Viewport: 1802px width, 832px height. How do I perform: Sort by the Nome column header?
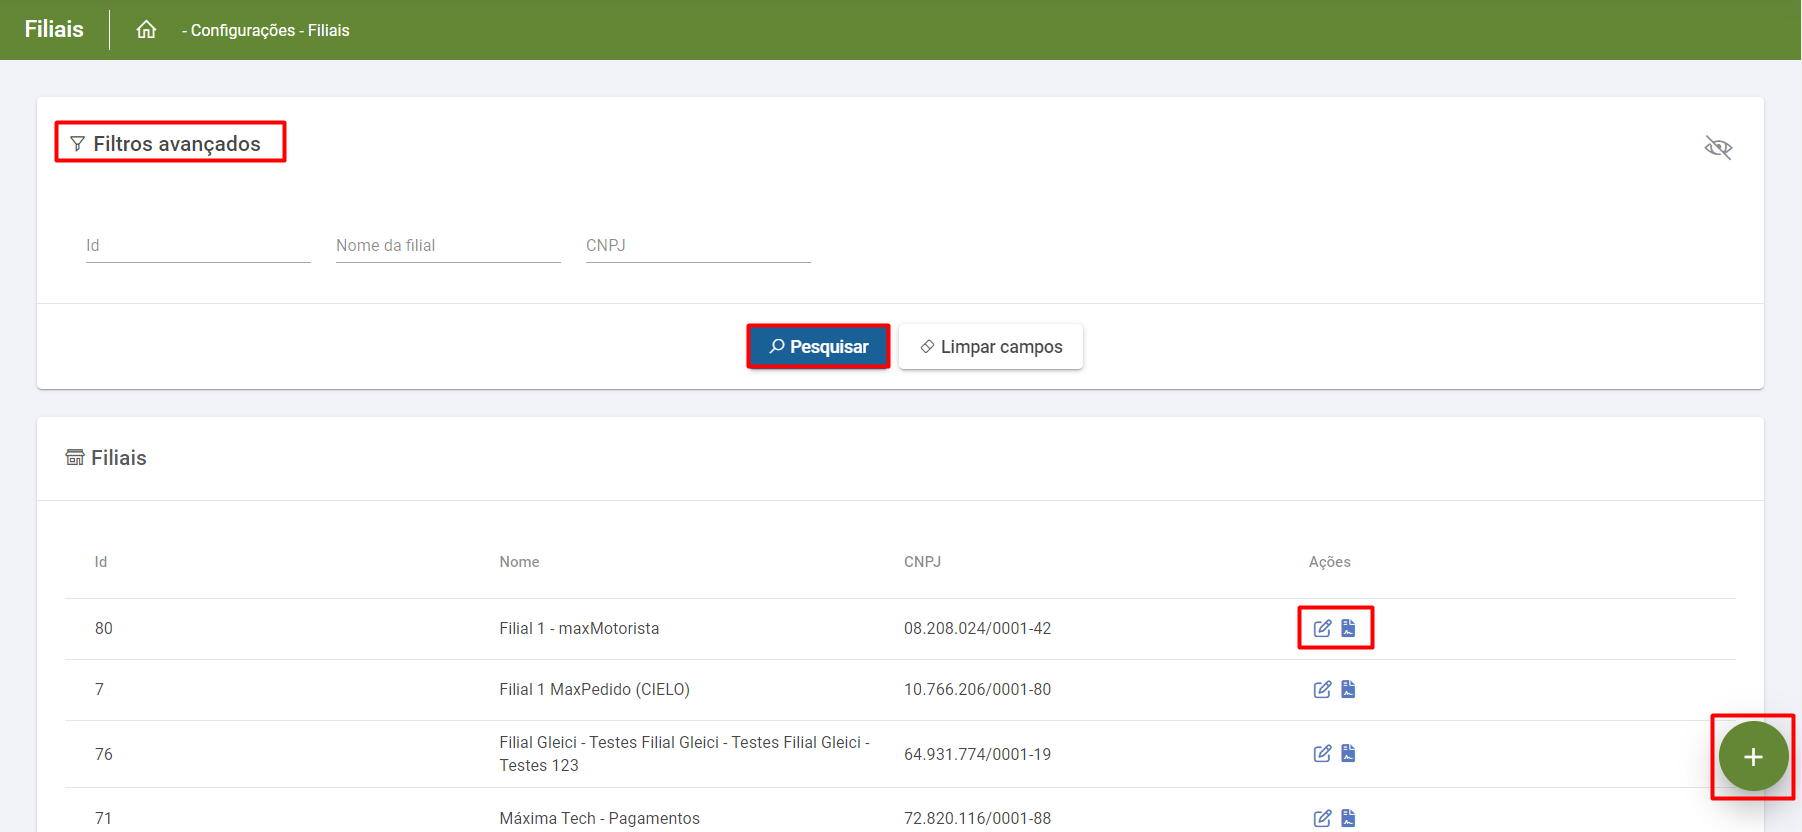coord(519,562)
